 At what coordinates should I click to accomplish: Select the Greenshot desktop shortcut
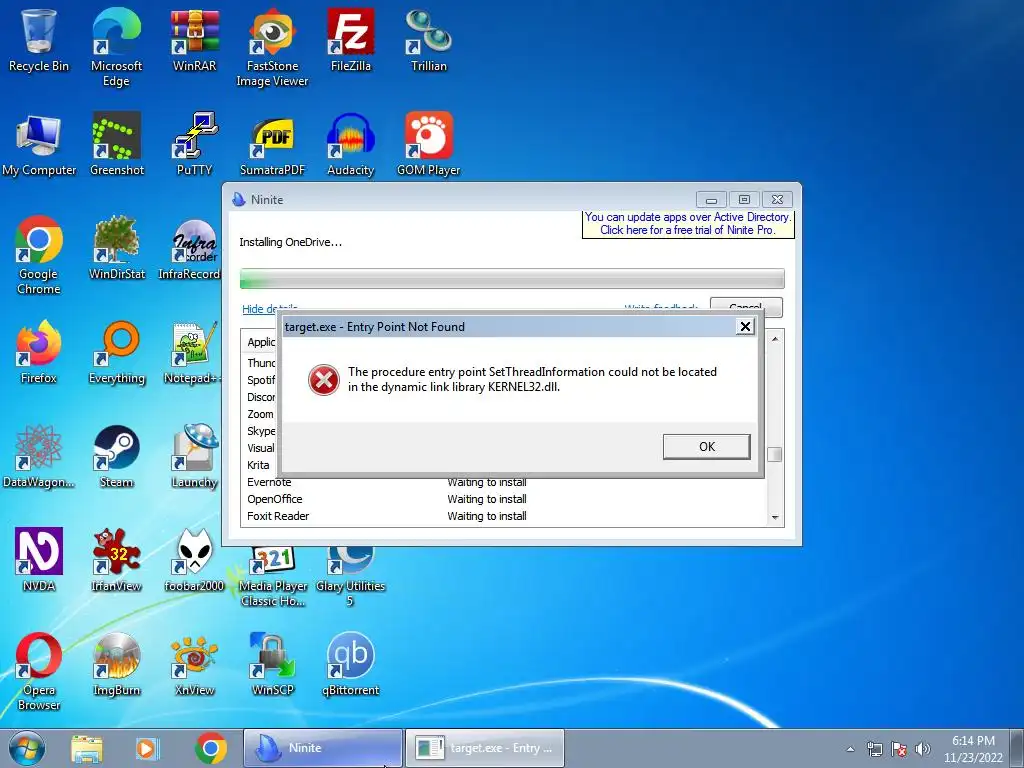tap(116, 144)
